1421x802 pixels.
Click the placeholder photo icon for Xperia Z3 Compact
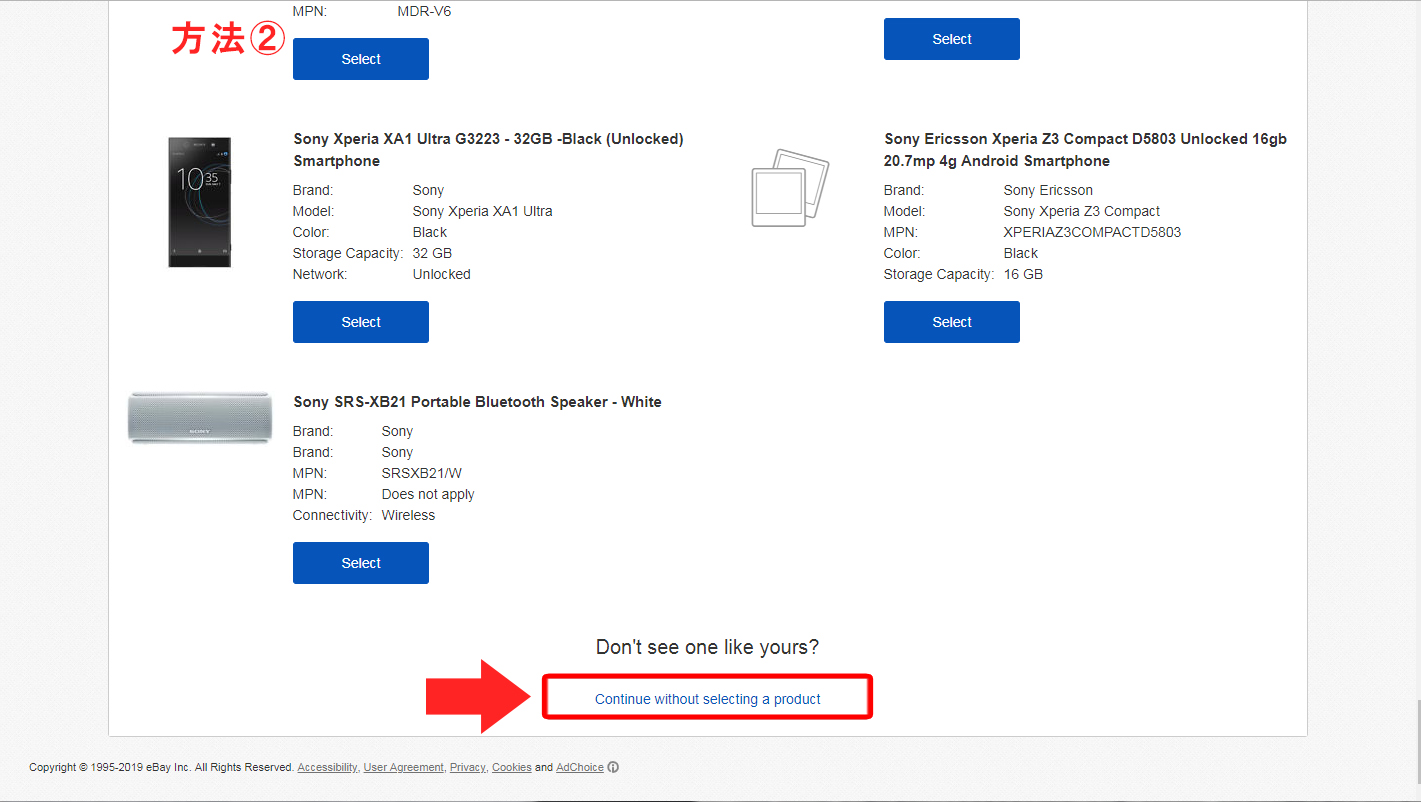(789, 189)
